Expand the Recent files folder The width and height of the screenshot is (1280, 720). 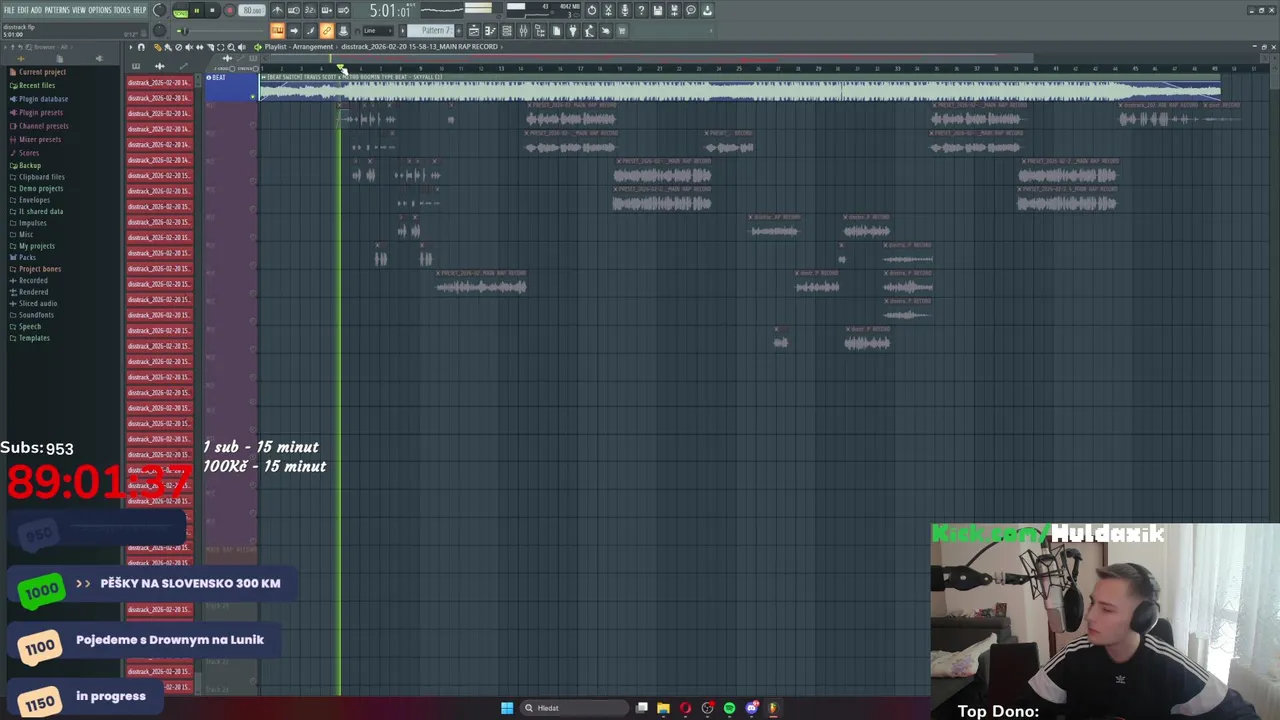[36, 85]
